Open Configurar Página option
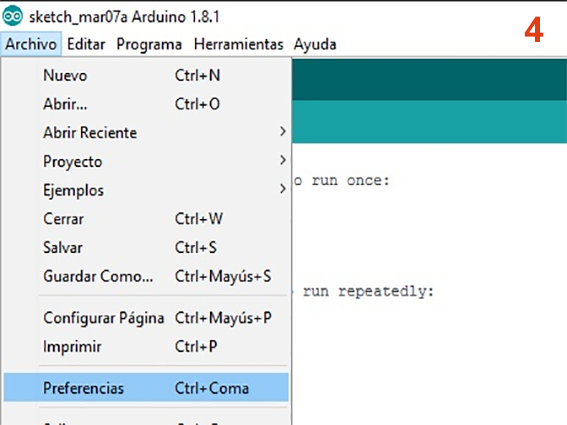Screen dimensions: 567x425 tap(146, 318)
